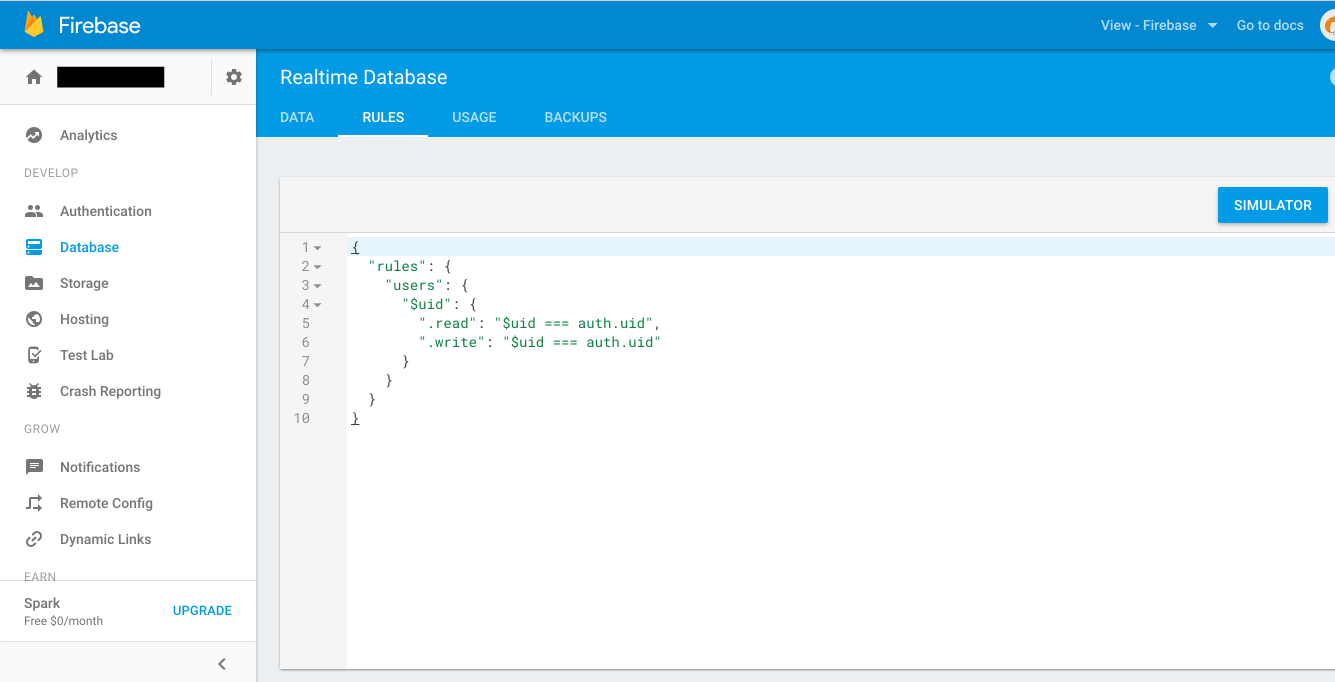Collapse the sidebar with the chevron
The width and height of the screenshot is (1335, 682).
222,664
